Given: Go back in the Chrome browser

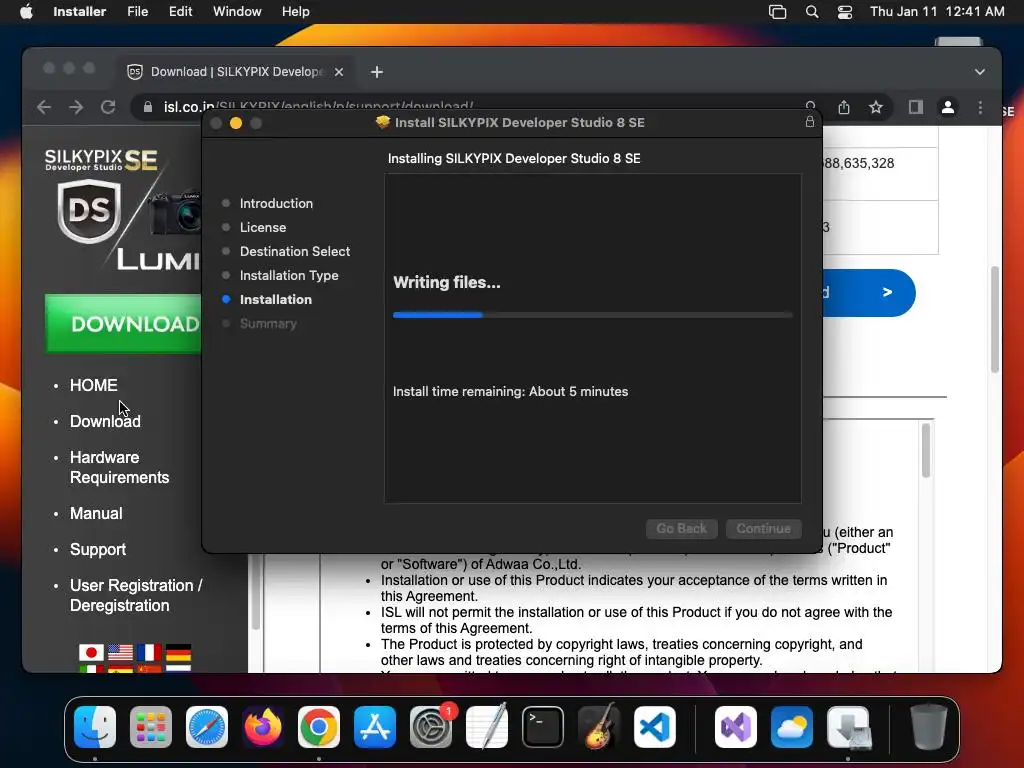Looking at the screenshot, I should coord(44,106).
